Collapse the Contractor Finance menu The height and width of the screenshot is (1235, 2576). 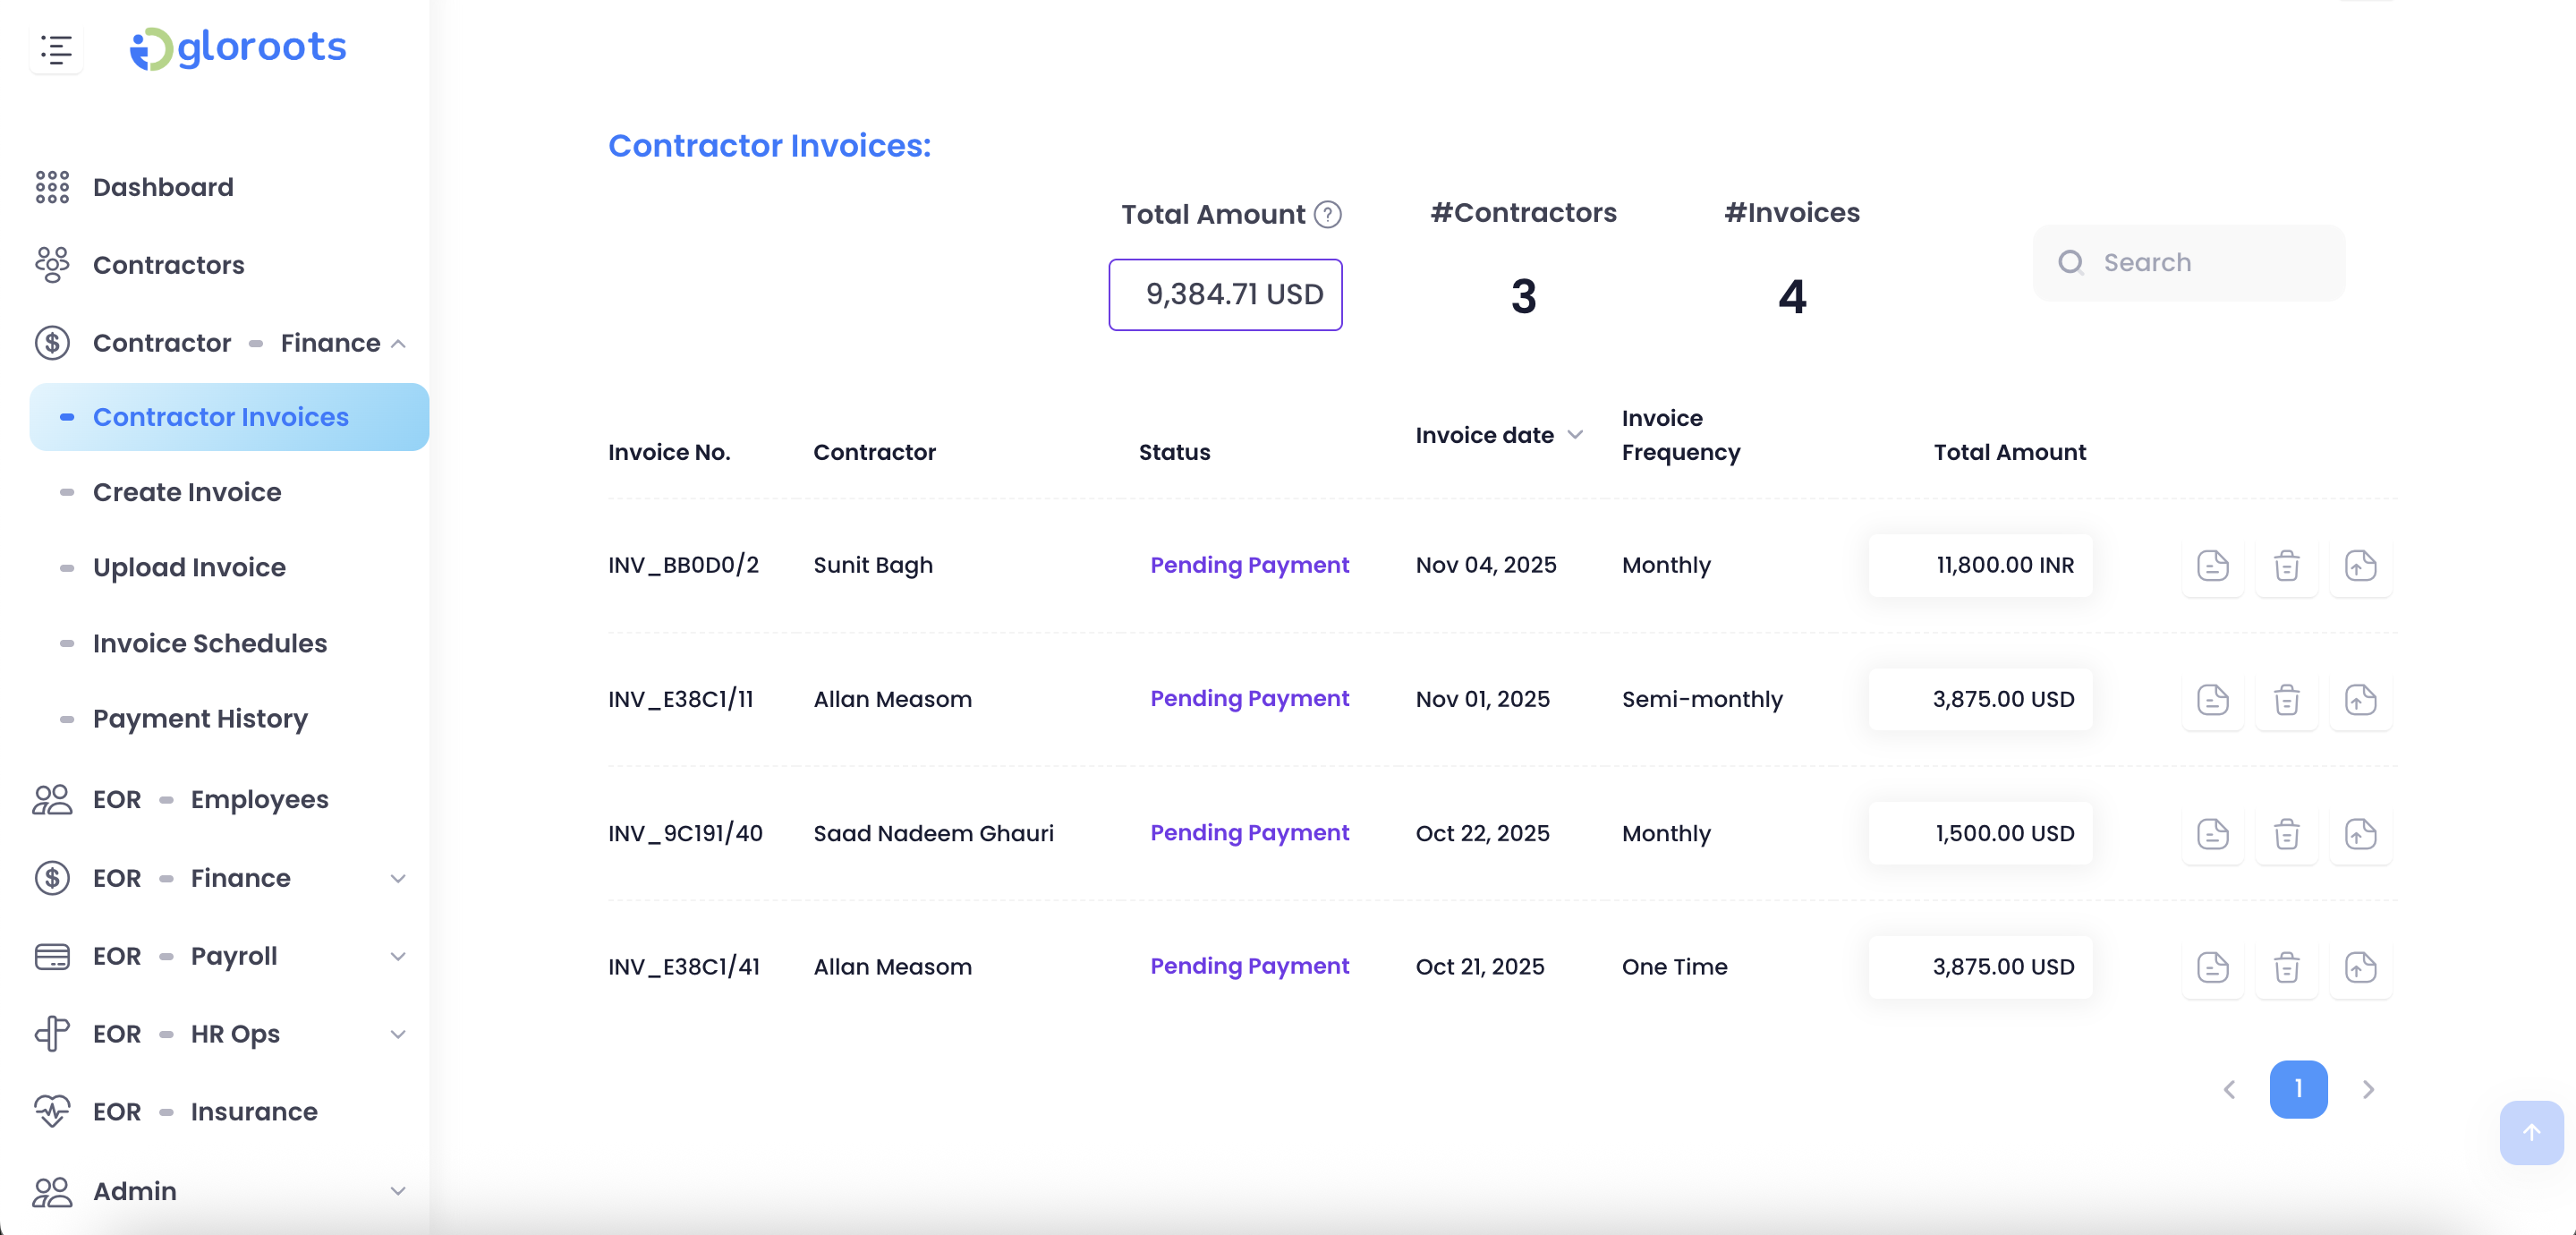(x=398, y=343)
